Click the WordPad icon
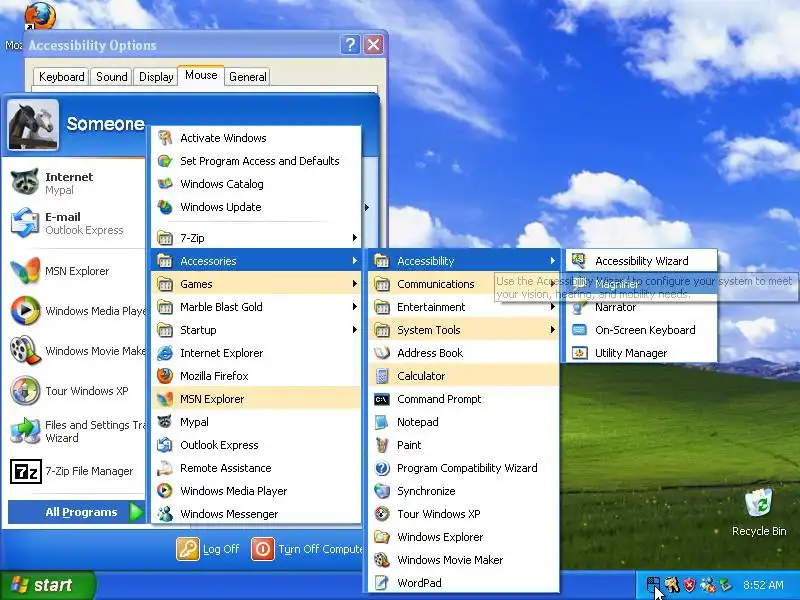Image resolution: width=800 pixels, height=600 pixels. tap(382, 583)
